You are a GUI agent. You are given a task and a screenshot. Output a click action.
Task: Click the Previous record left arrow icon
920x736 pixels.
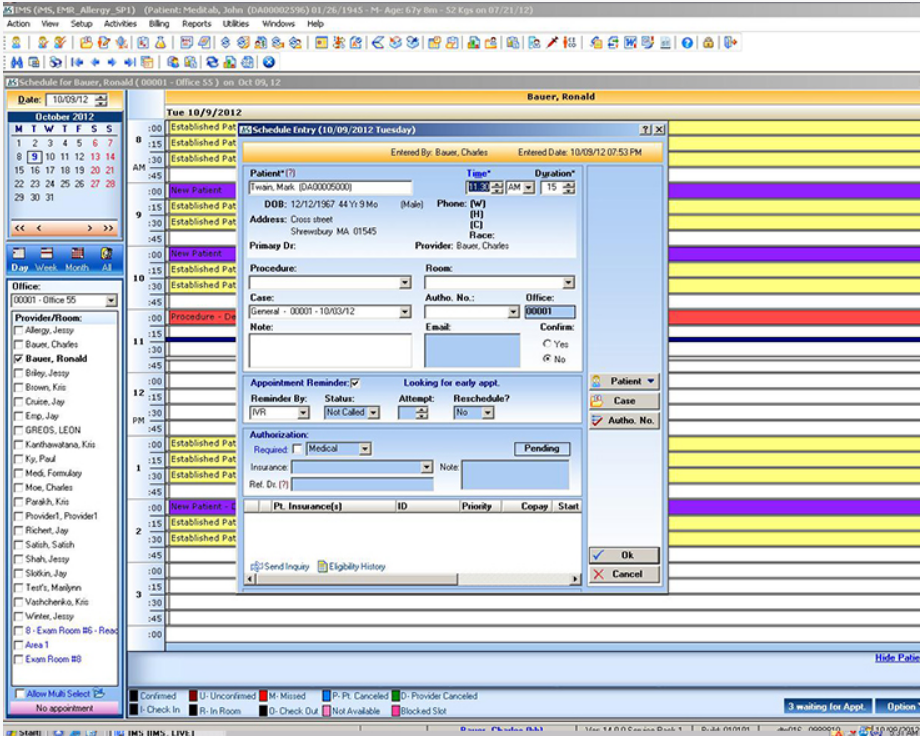(x=95, y=62)
